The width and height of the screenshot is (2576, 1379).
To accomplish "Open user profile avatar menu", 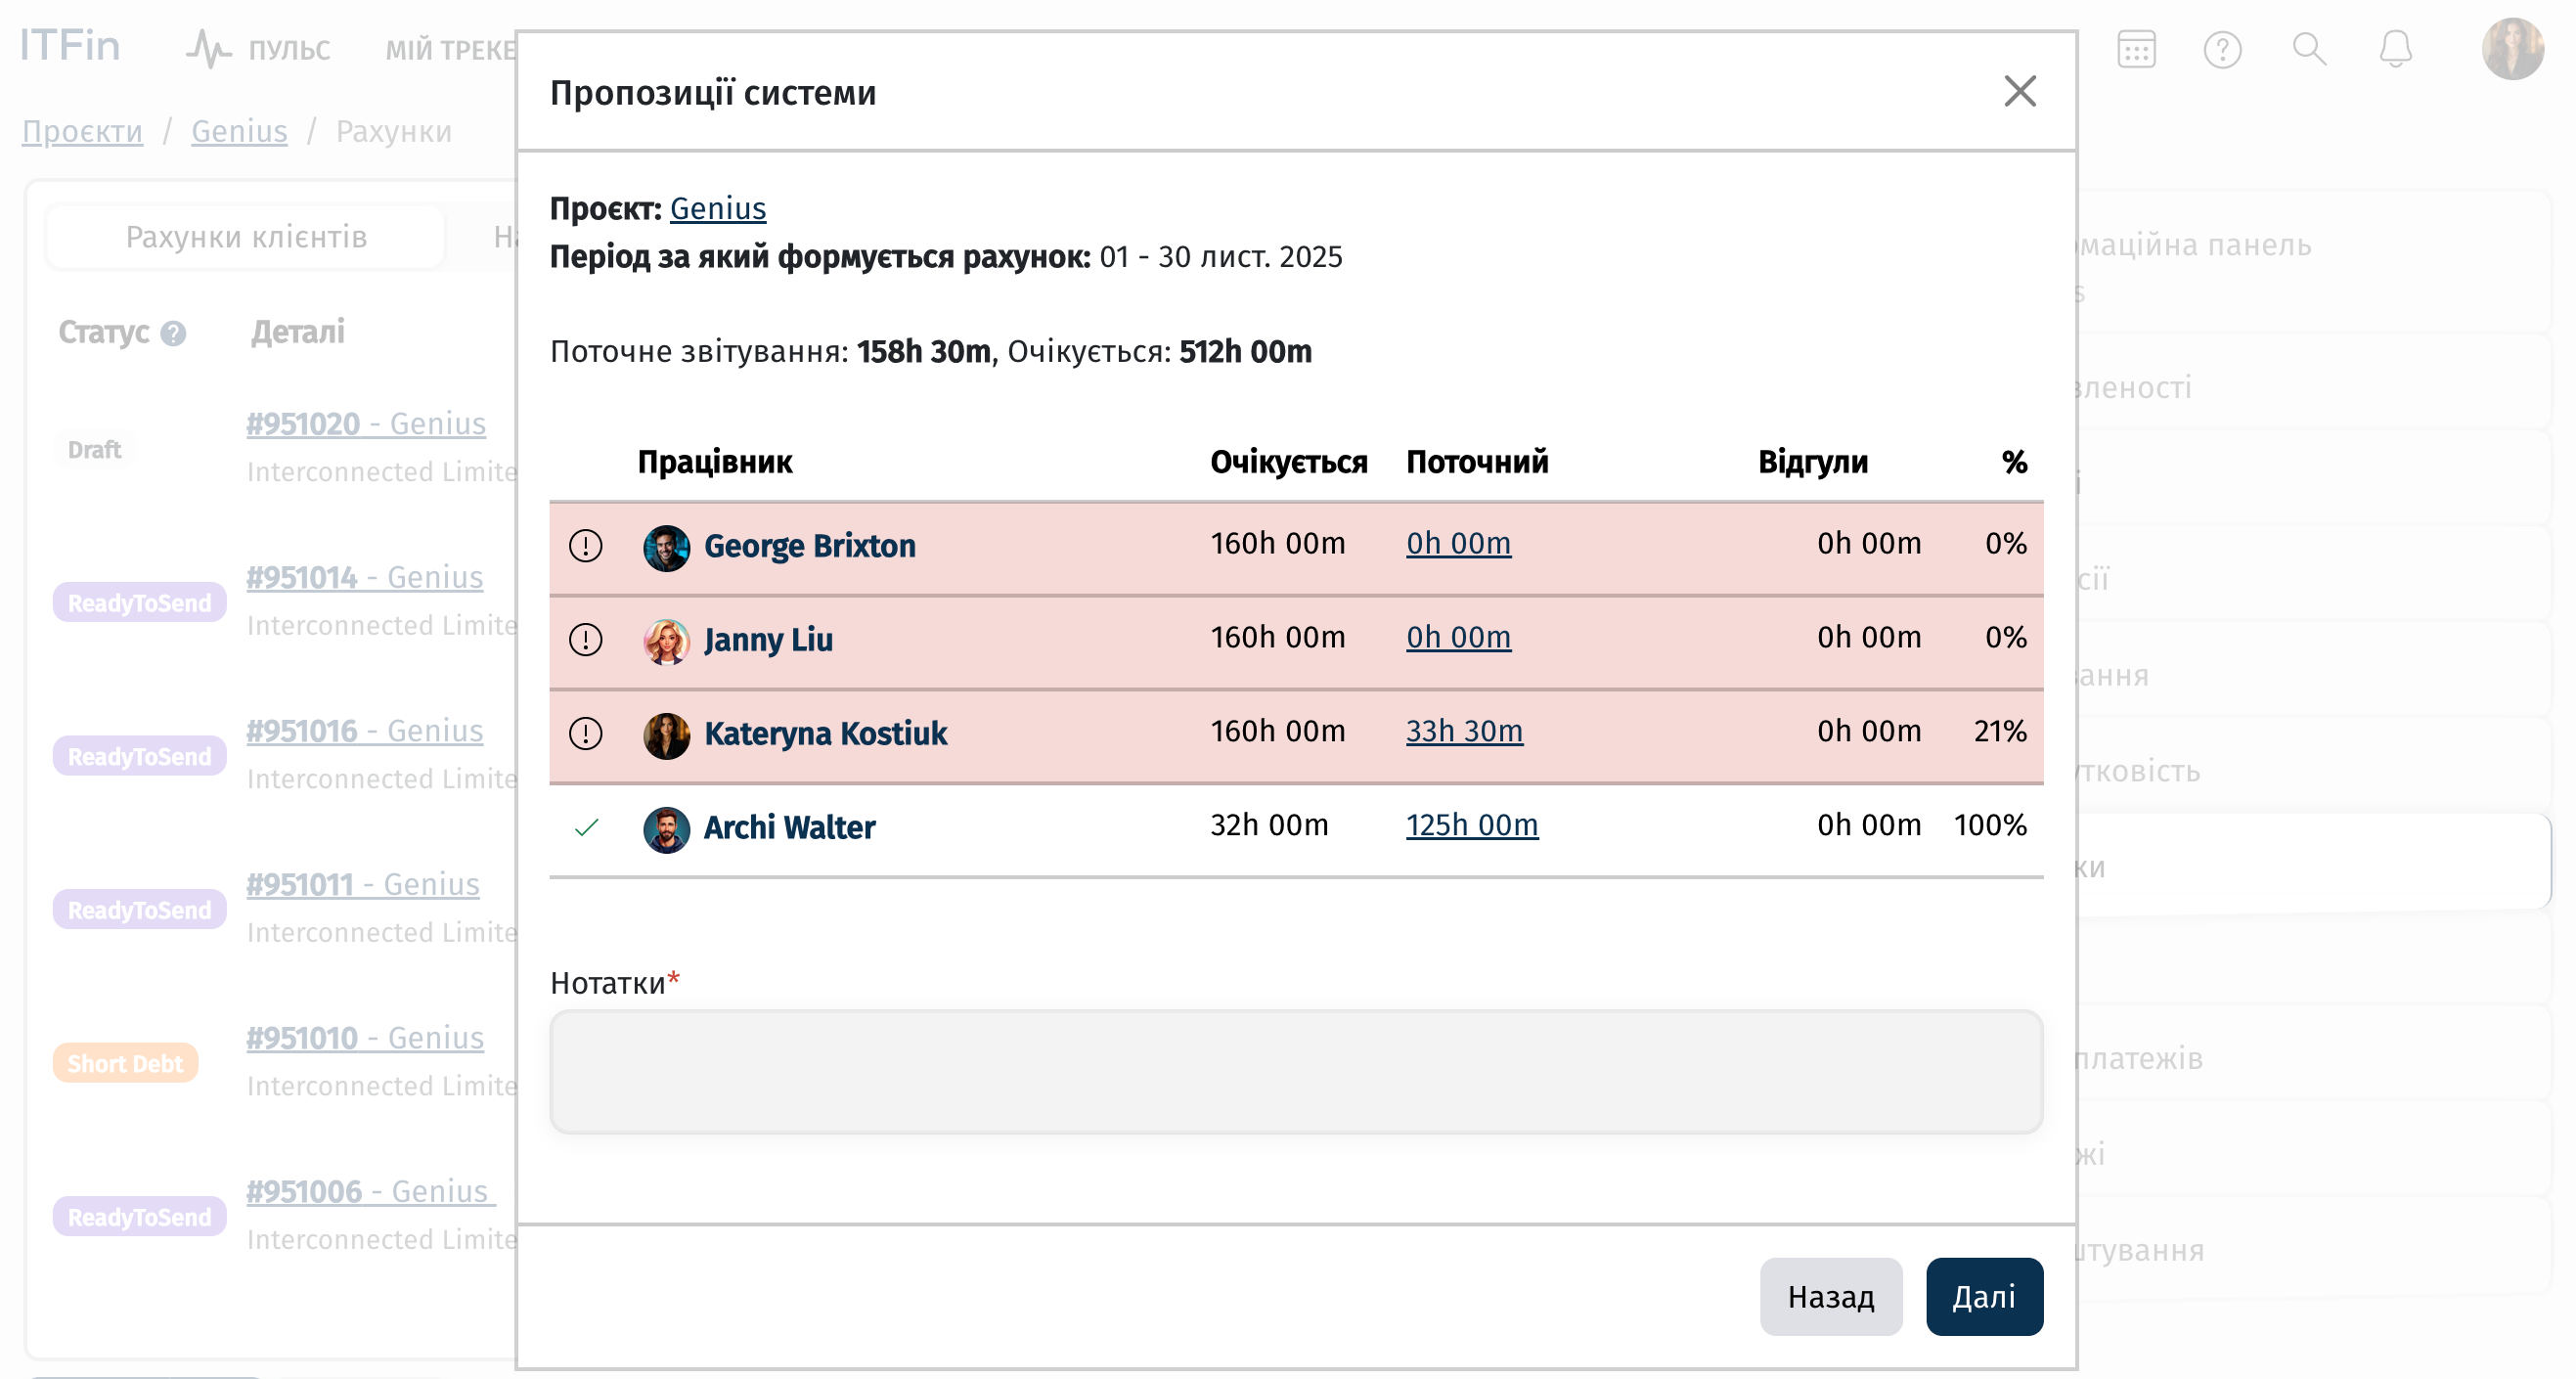I will point(2511,49).
